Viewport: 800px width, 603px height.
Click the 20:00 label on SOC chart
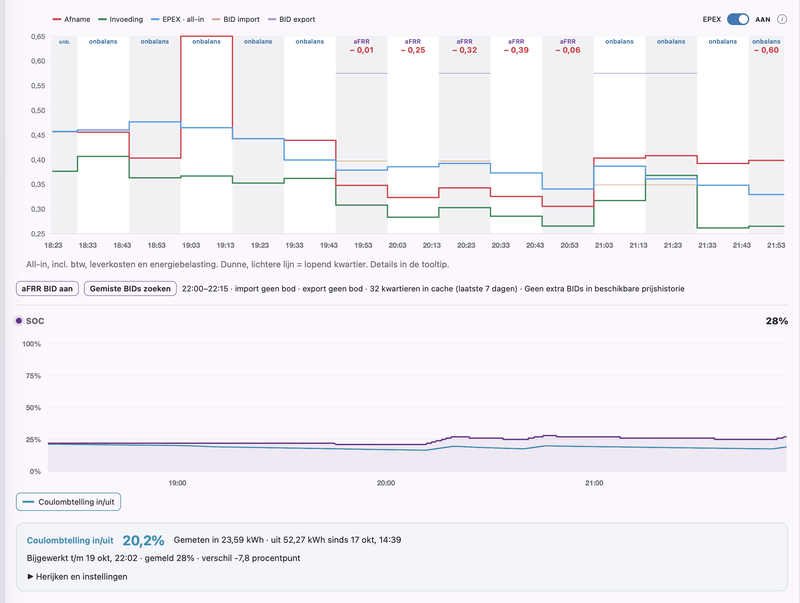tap(386, 483)
